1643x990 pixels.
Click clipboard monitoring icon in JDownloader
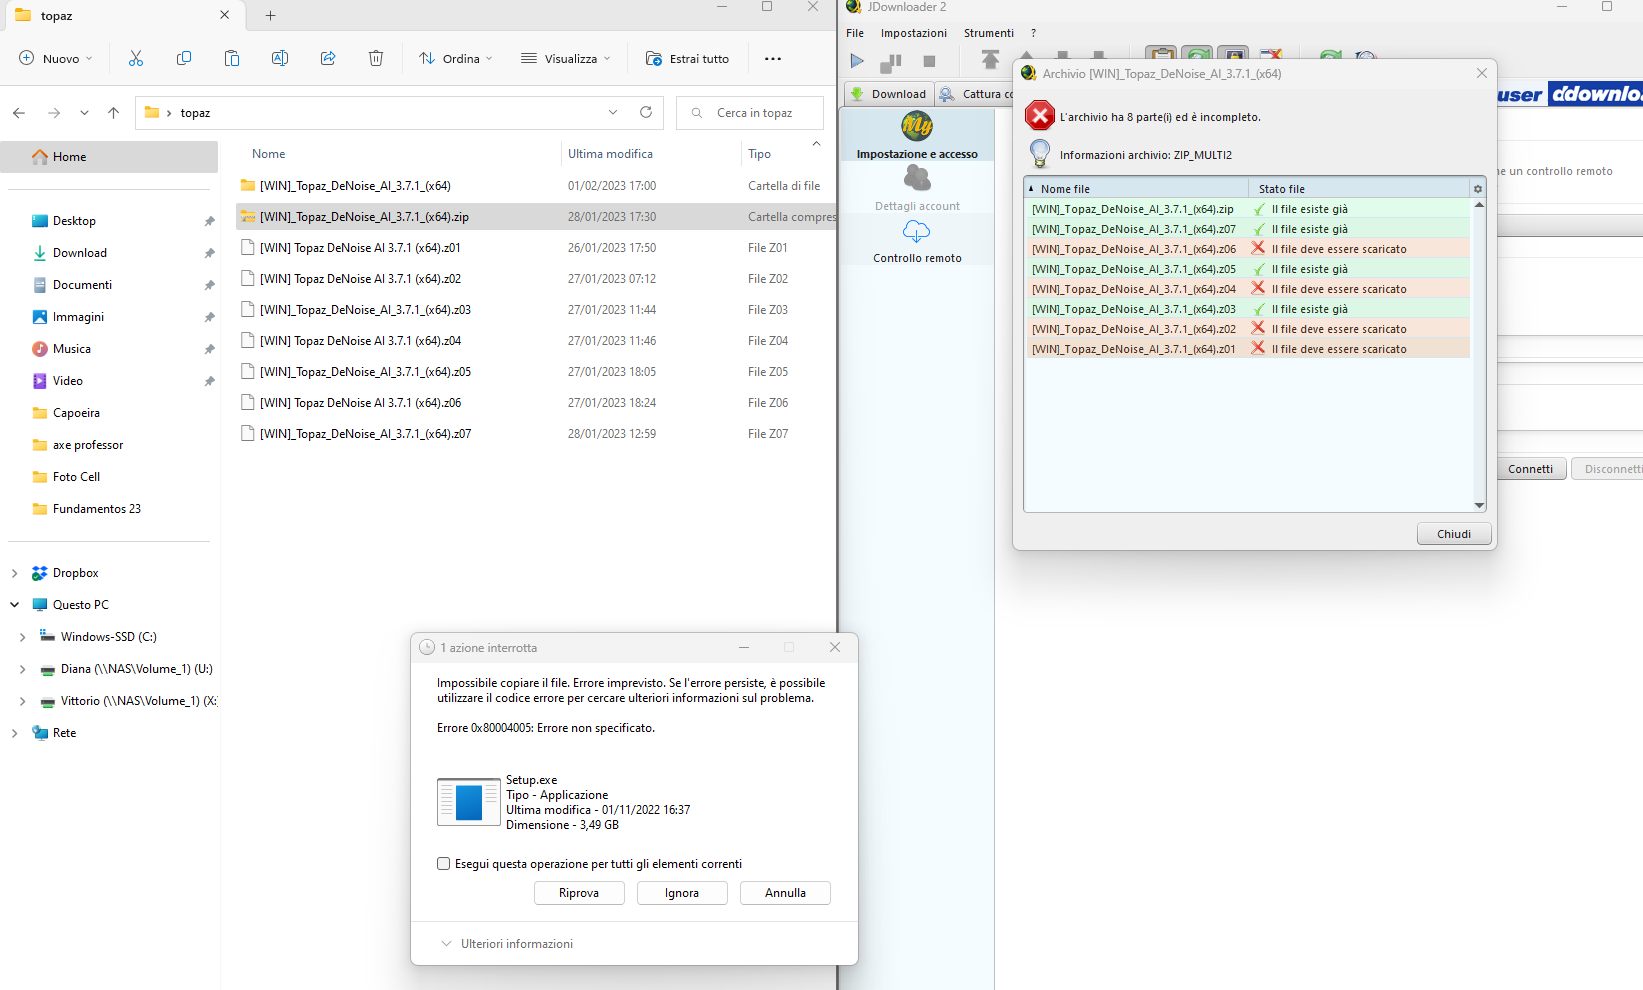1160,56
